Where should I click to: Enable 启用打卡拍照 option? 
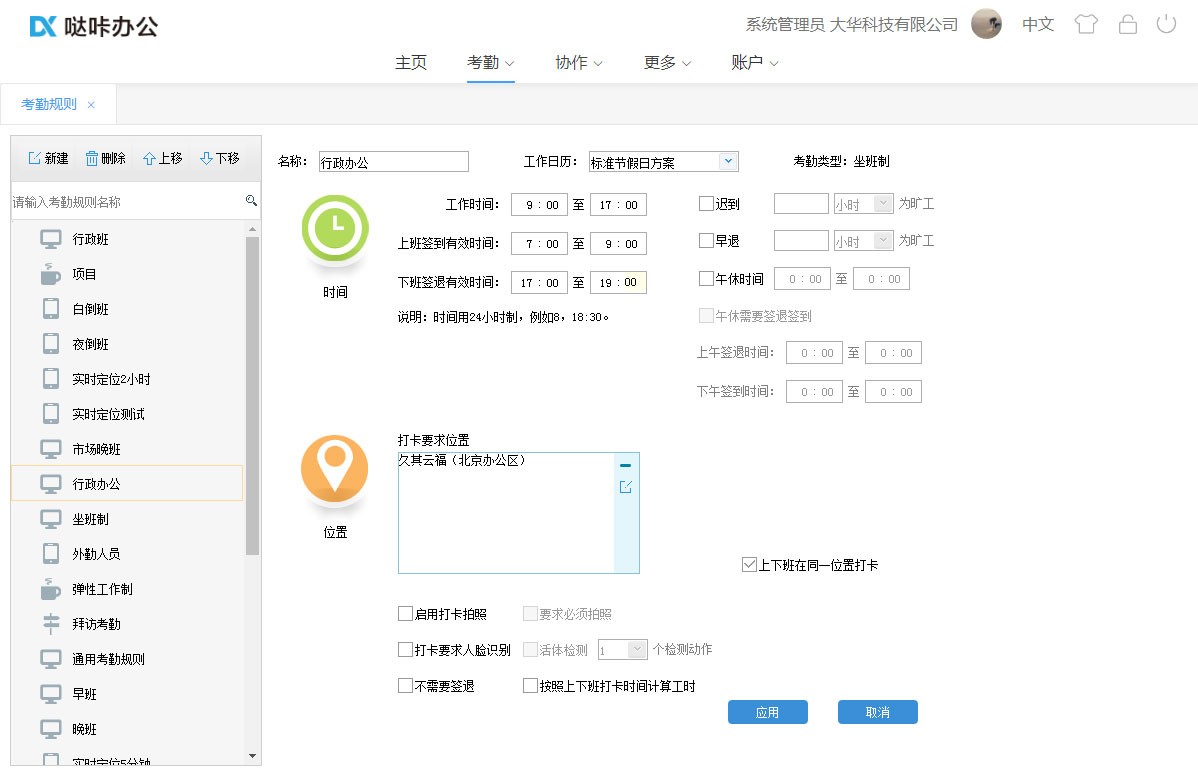(x=405, y=614)
